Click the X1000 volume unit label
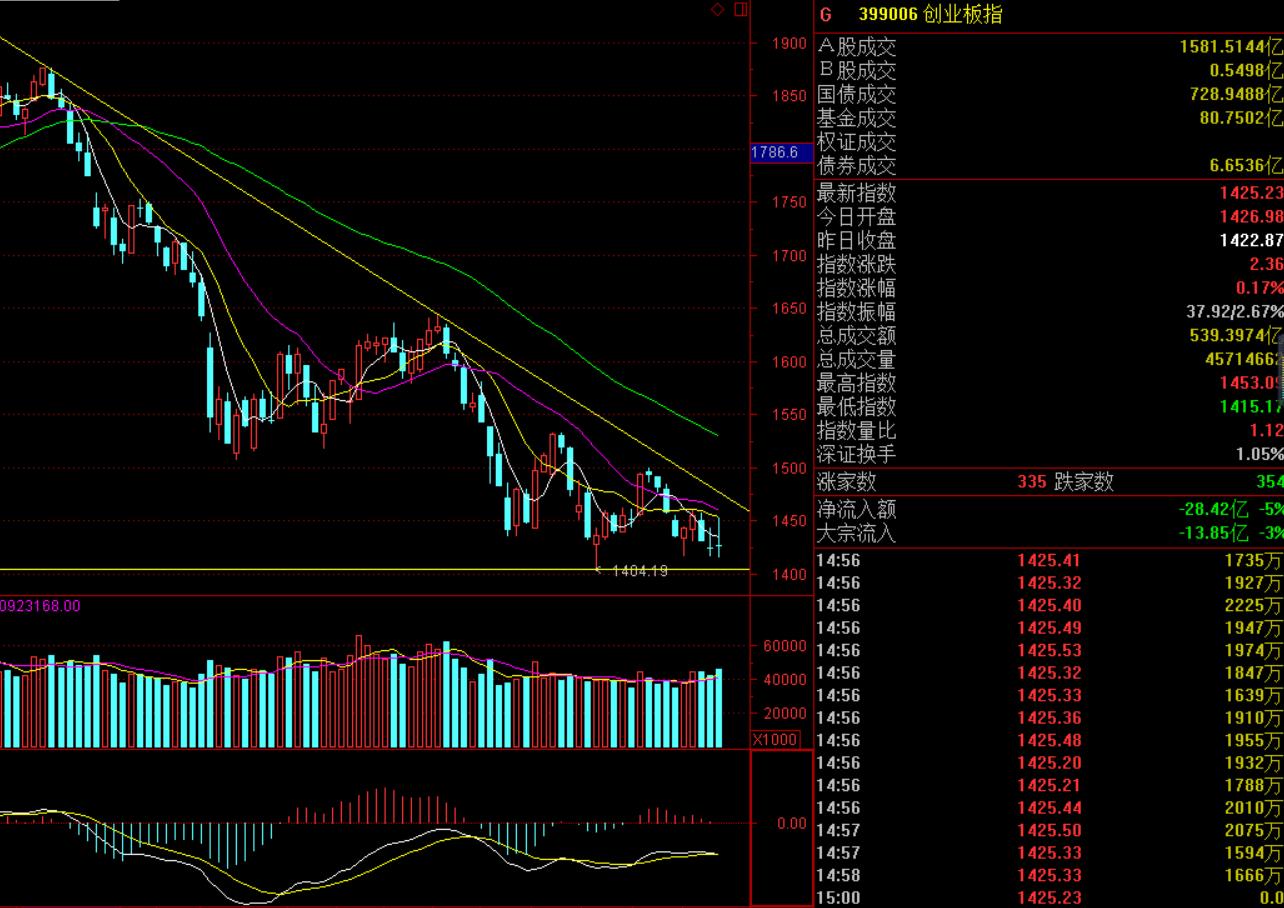This screenshot has height=908, width=1284. tap(775, 739)
